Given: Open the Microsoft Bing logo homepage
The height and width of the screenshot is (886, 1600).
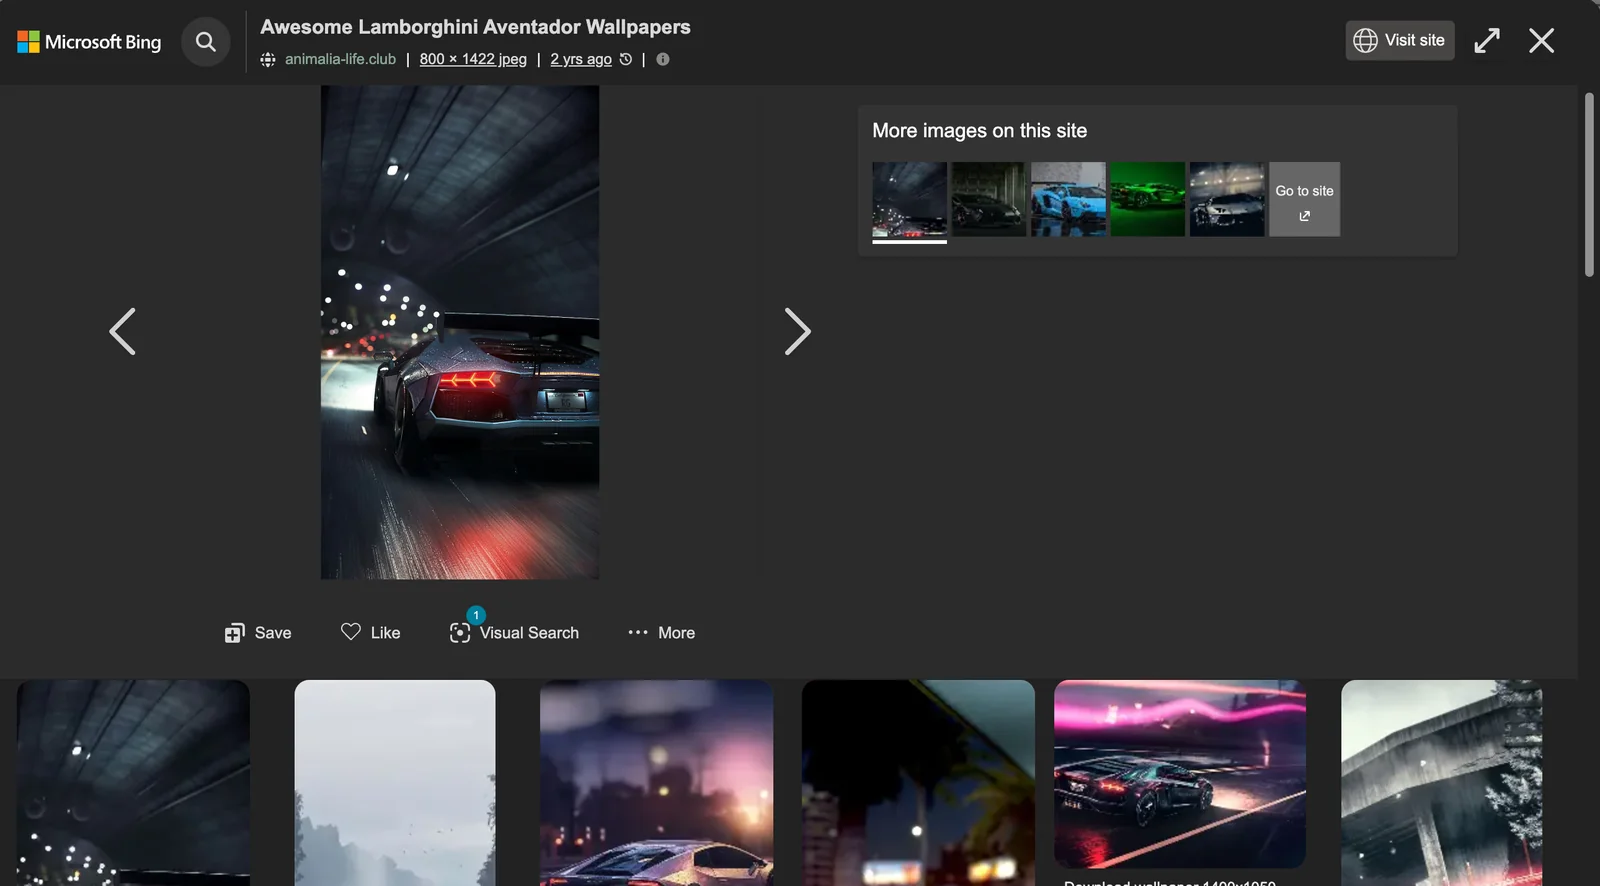Looking at the screenshot, I should tap(89, 42).
